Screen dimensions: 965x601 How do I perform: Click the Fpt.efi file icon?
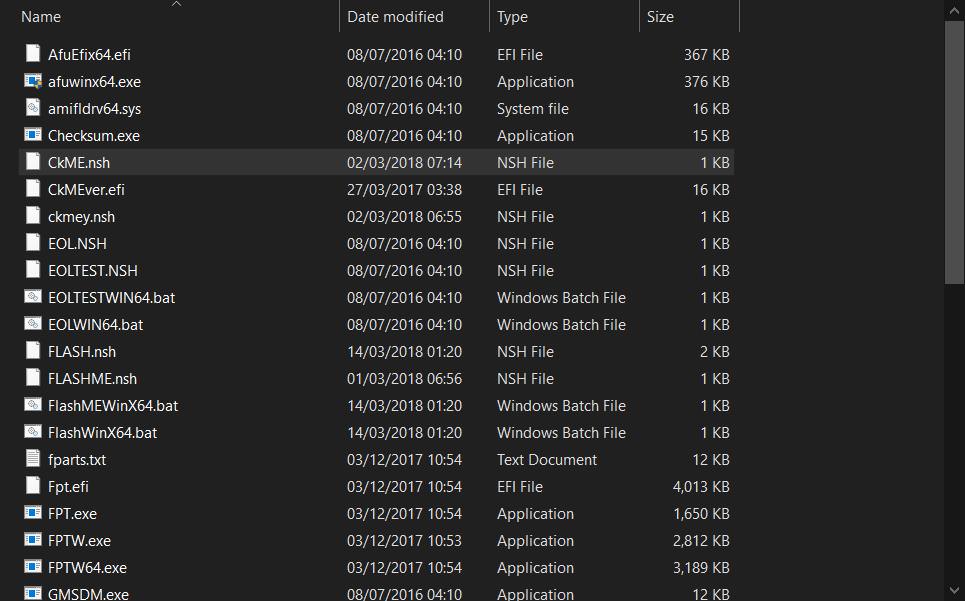(33, 486)
